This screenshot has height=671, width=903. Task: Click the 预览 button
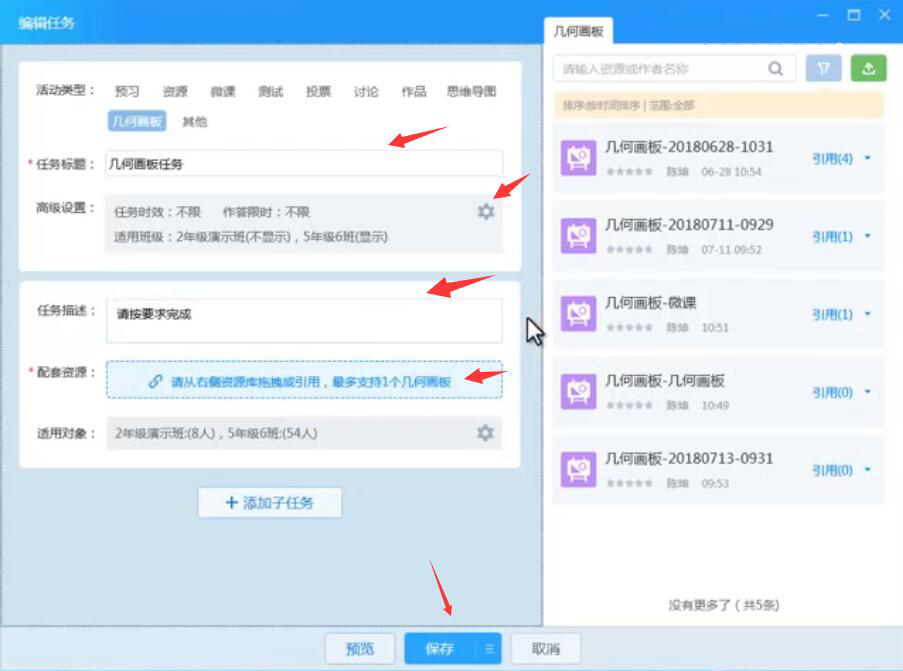click(x=360, y=648)
